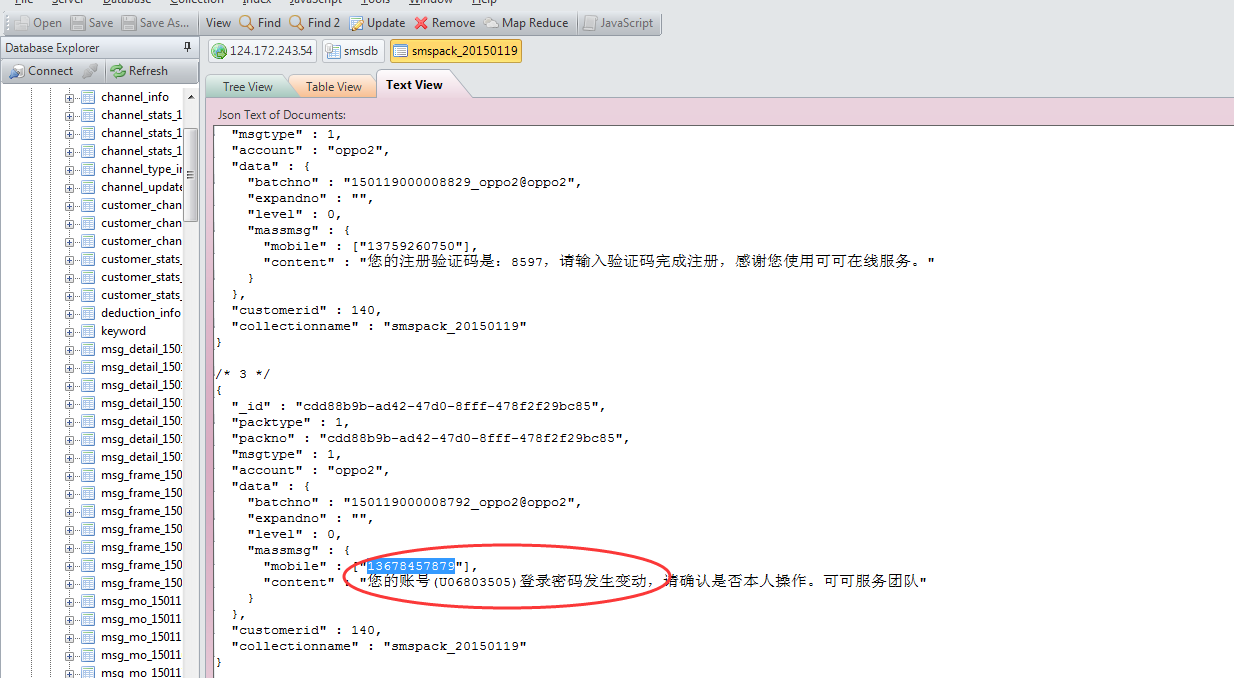Expand the deduction_info collection node
Screen dimensions: 1234x678
pos(70,313)
